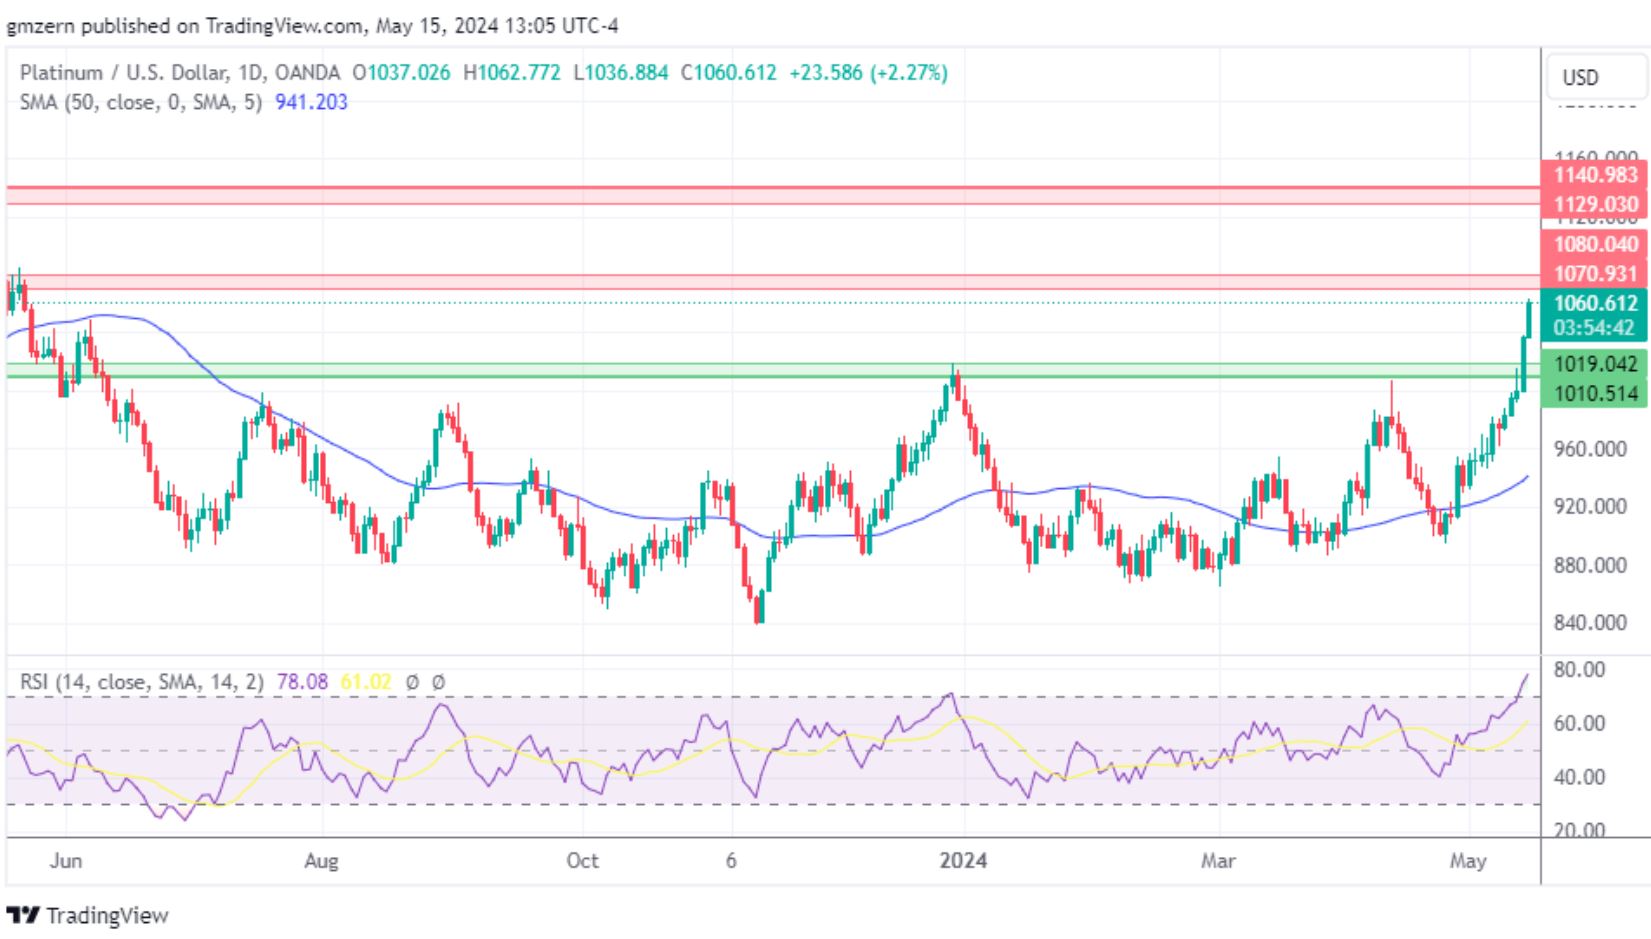
Task: Click the 1140.983 resistance price label
Action: coord(1595,175)
